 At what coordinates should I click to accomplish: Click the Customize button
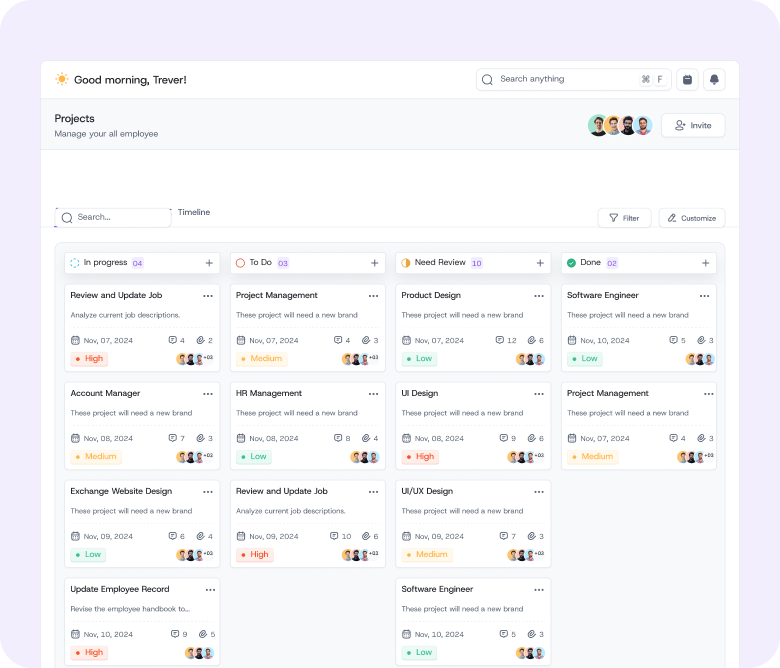click(x=692, y=218)
